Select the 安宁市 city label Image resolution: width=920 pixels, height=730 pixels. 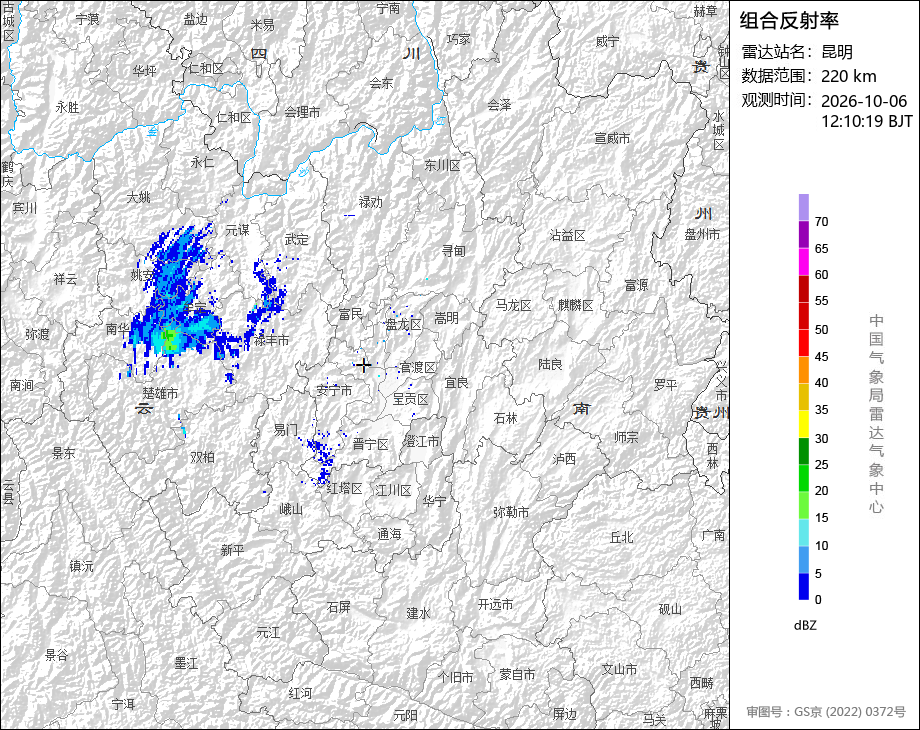pos(334,390)
